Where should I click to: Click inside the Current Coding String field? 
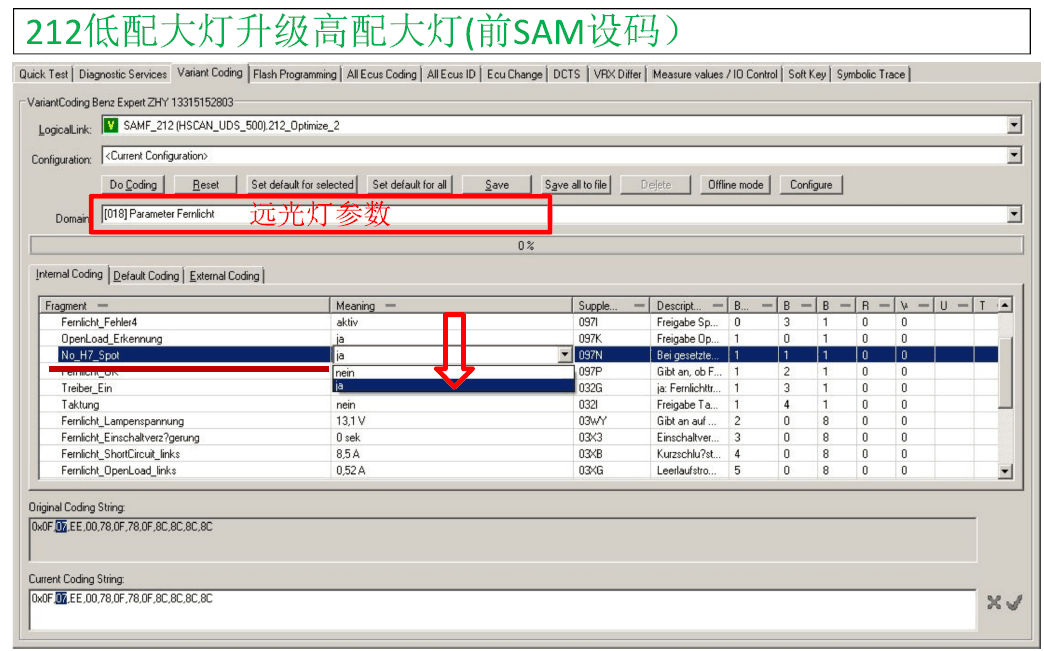coord(500,610)
